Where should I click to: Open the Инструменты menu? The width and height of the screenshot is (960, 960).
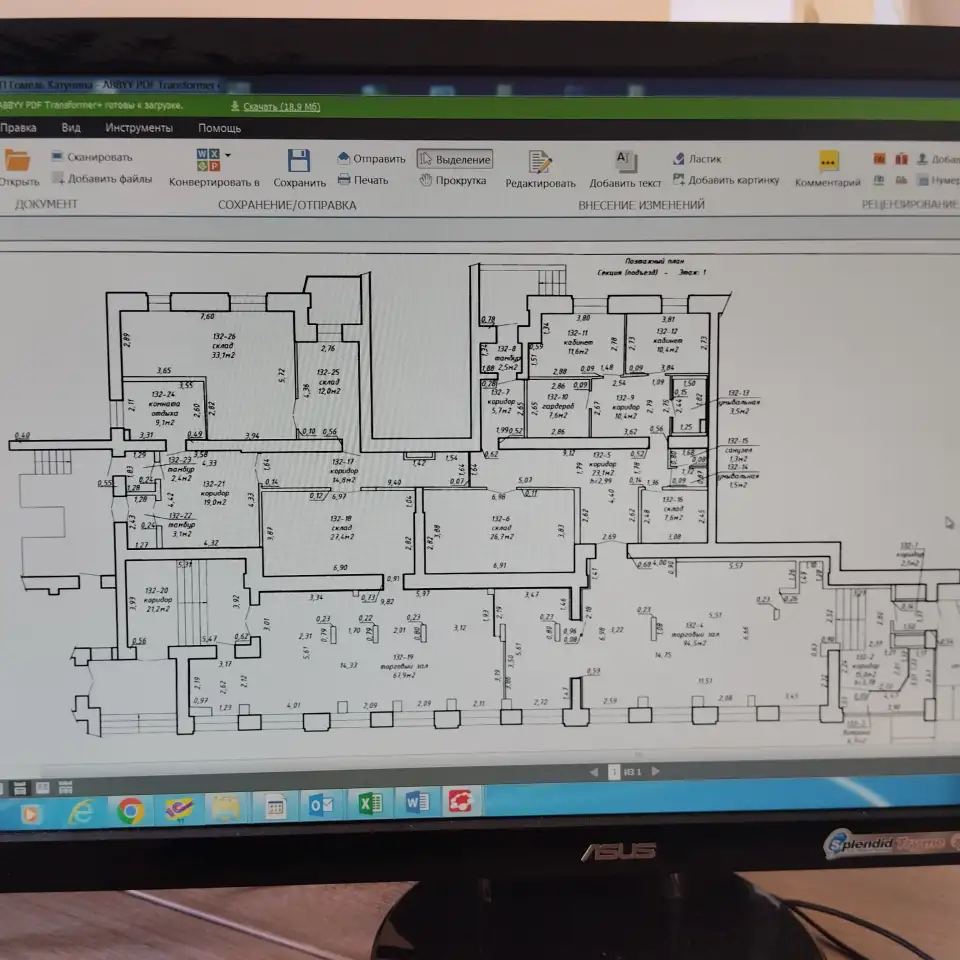tap(139, 128)
